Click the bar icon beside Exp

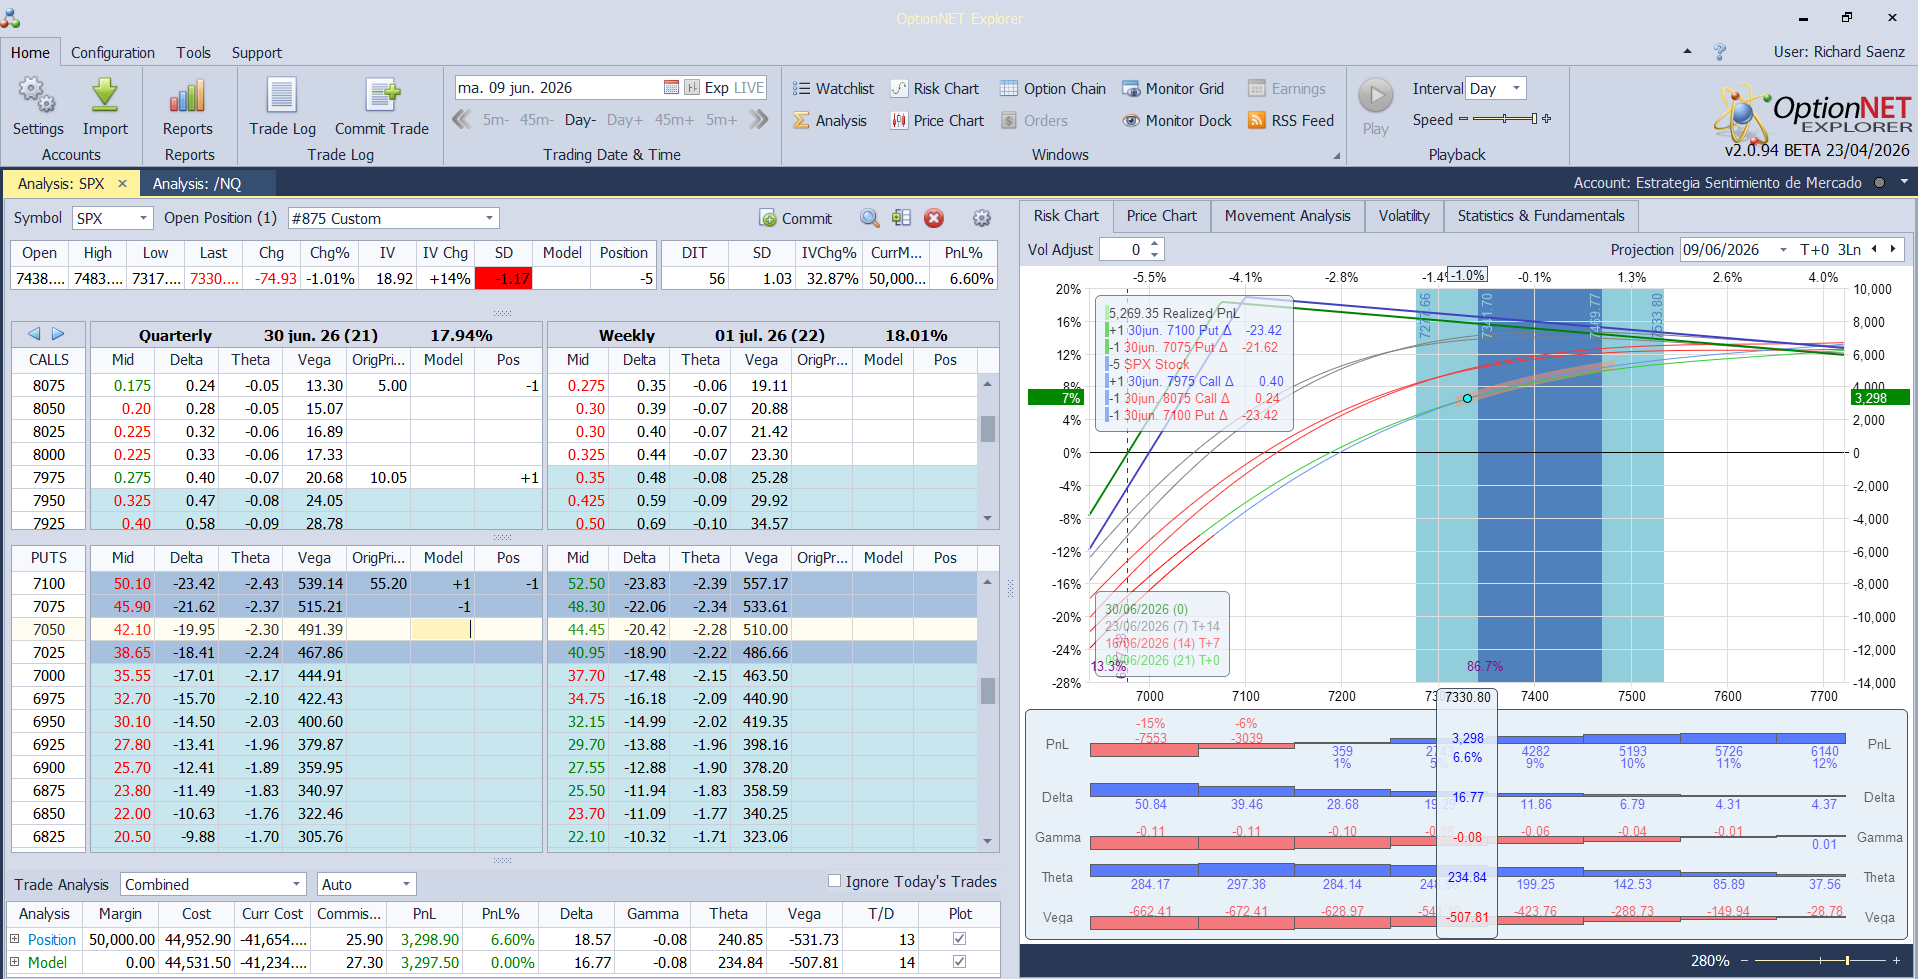point(692,88)
